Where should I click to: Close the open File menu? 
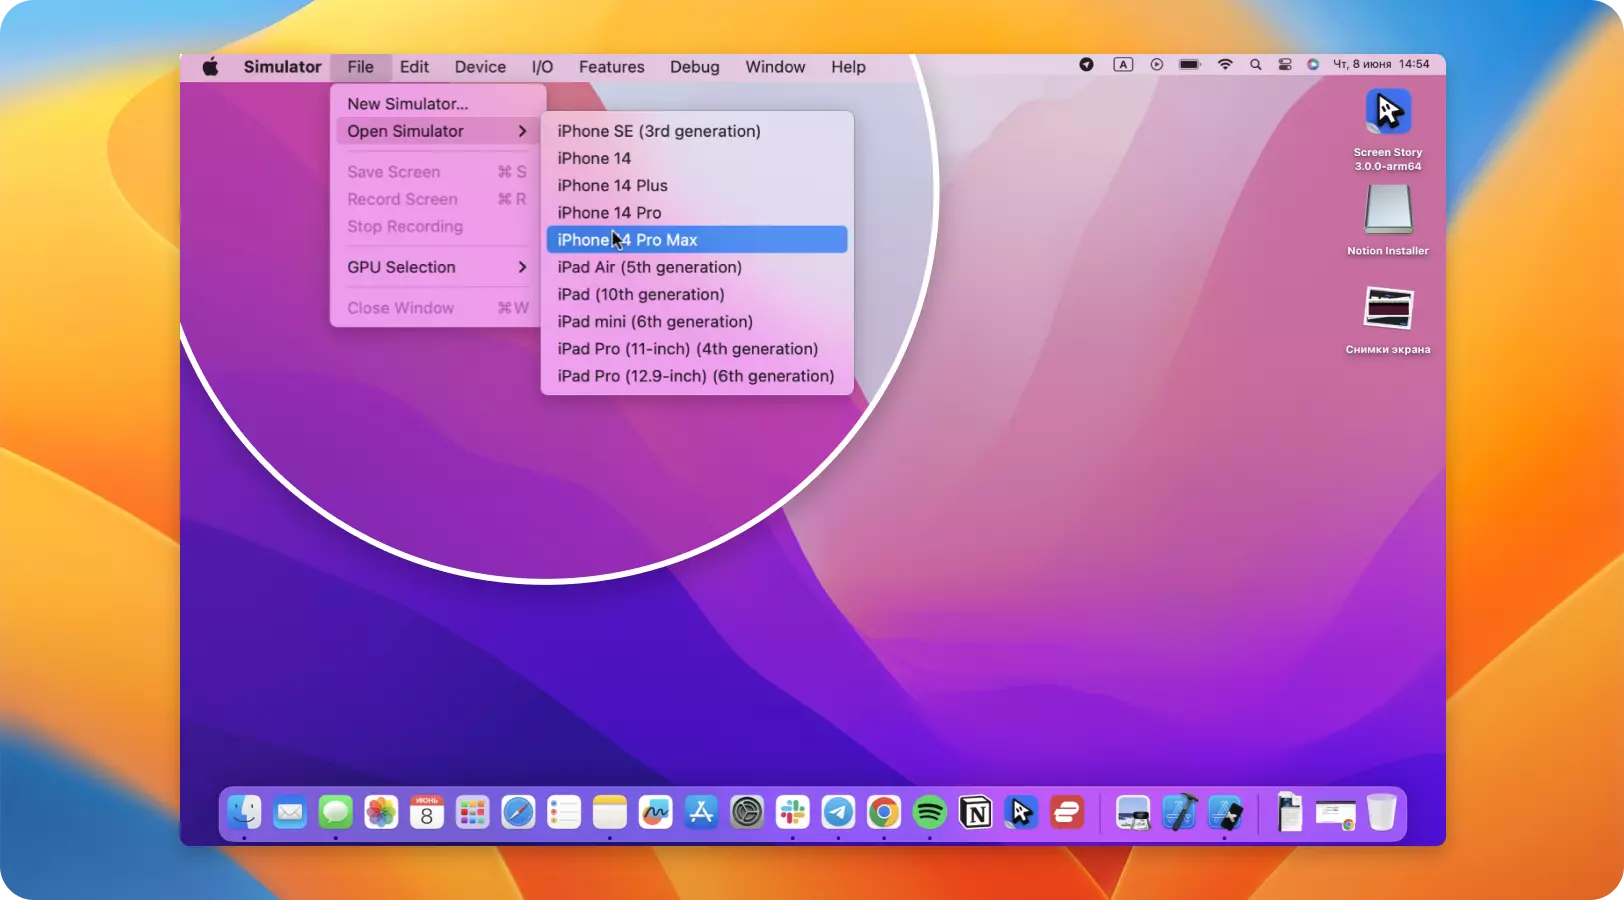(x=360, y=67)
